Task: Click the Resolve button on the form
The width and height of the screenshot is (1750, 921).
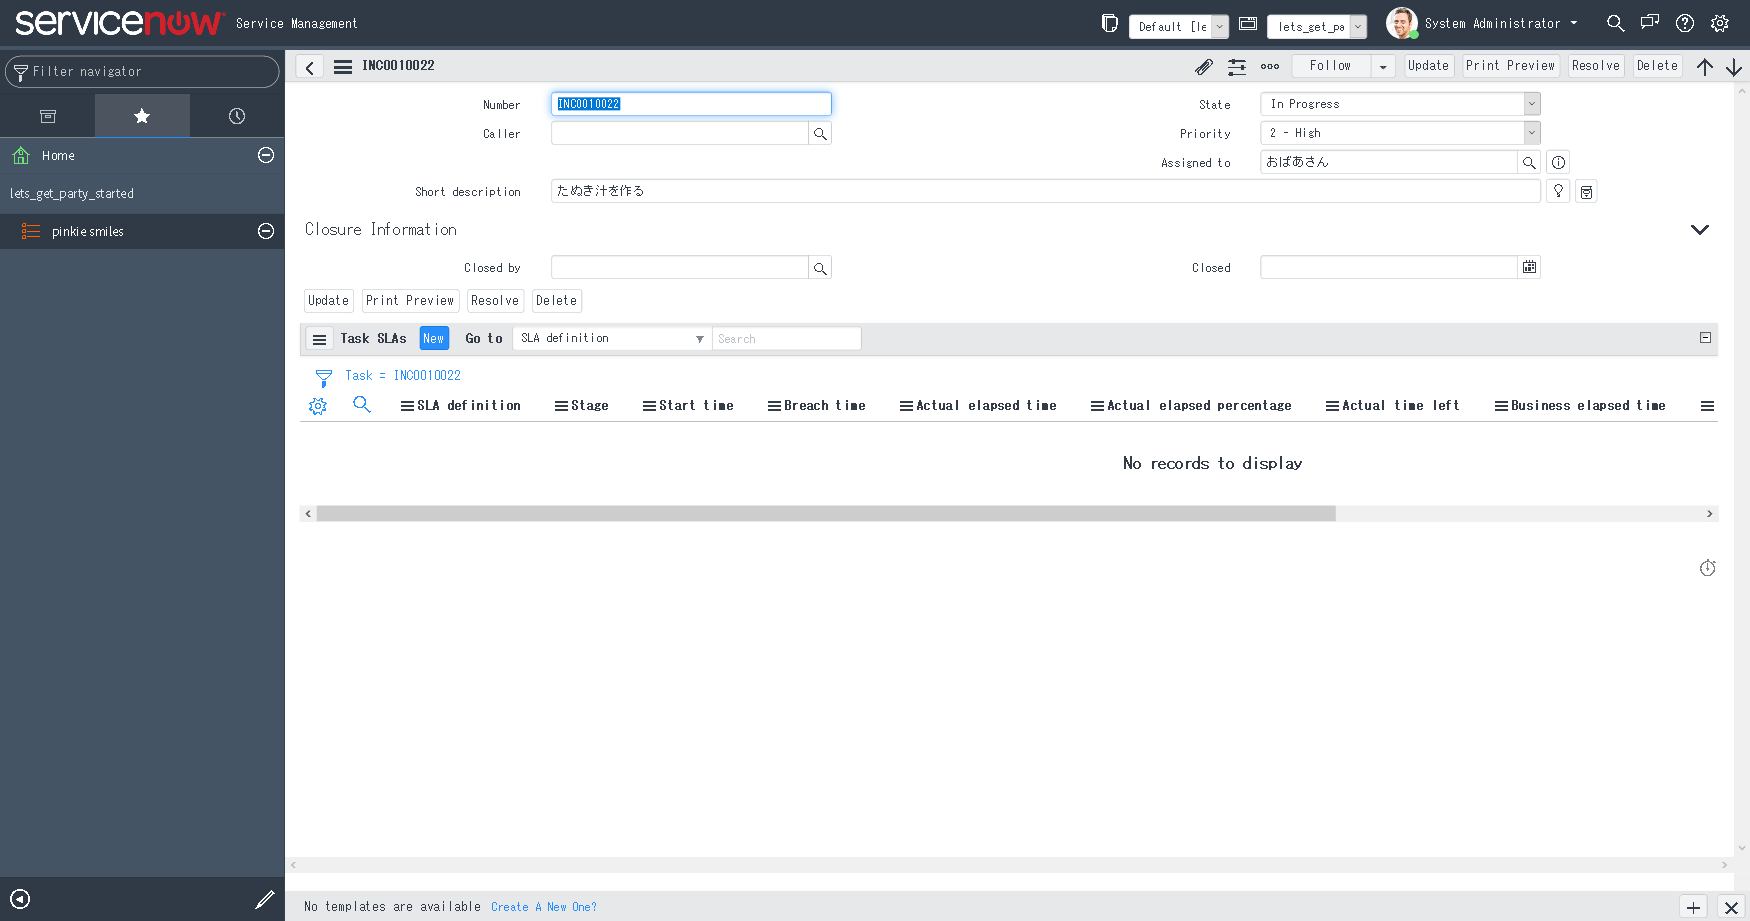Action: click(1595, 65)
